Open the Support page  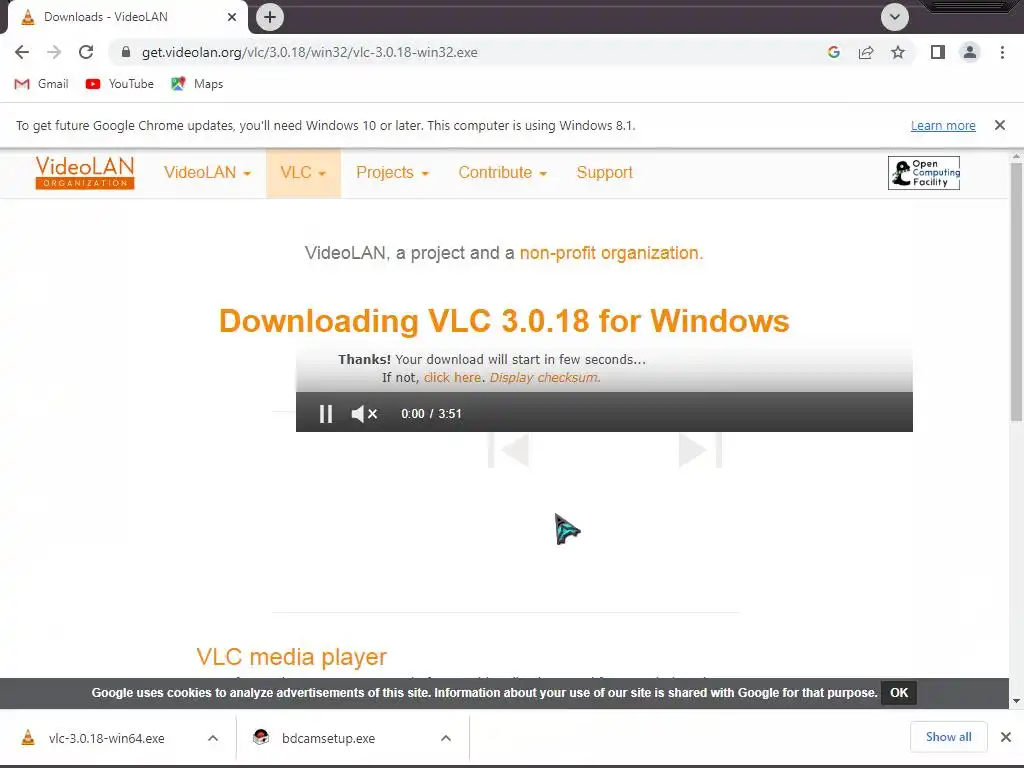coord(605,172)
